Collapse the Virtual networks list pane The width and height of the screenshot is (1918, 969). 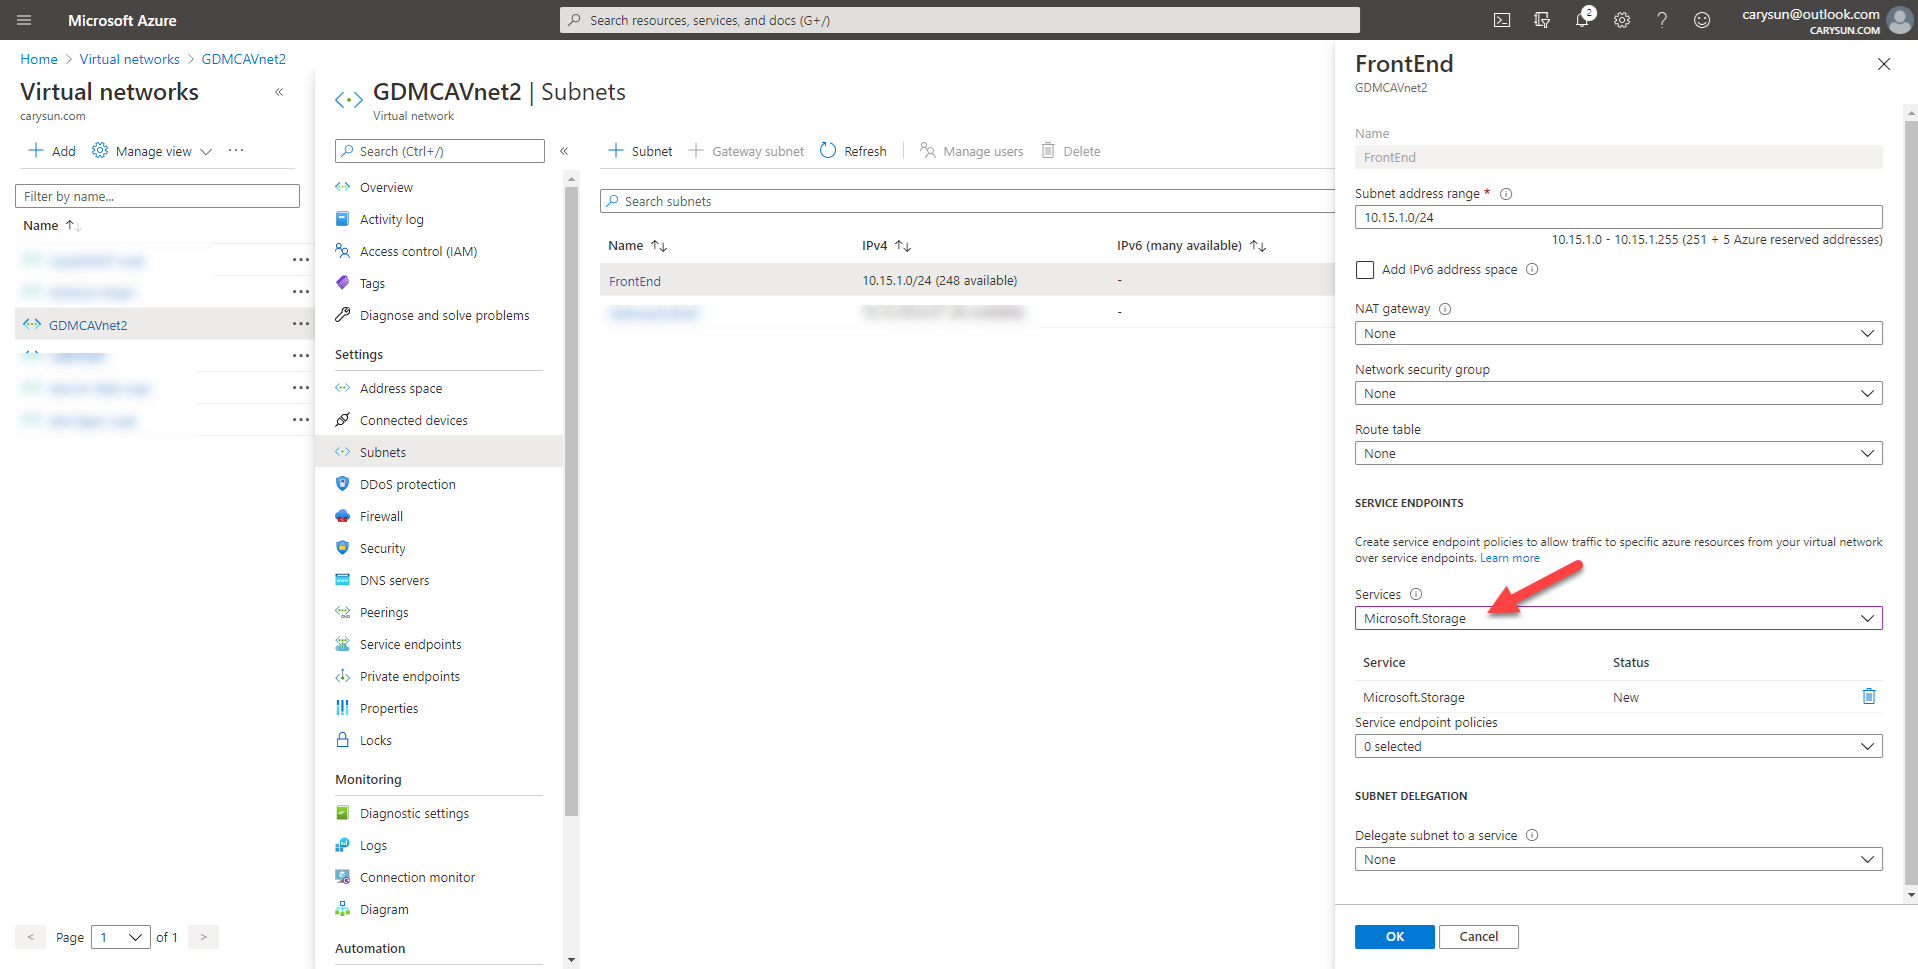pos(279,92)
